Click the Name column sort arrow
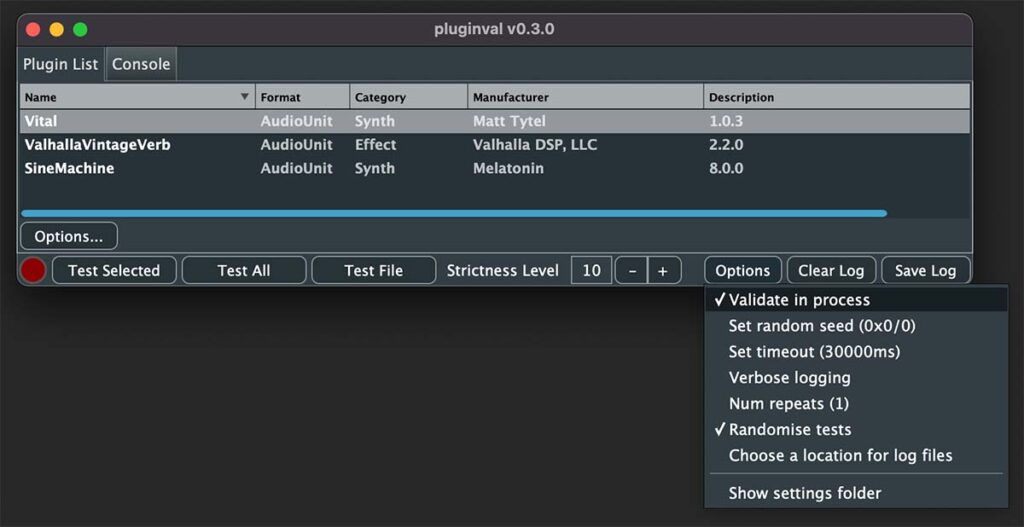 tap(245, 97)
